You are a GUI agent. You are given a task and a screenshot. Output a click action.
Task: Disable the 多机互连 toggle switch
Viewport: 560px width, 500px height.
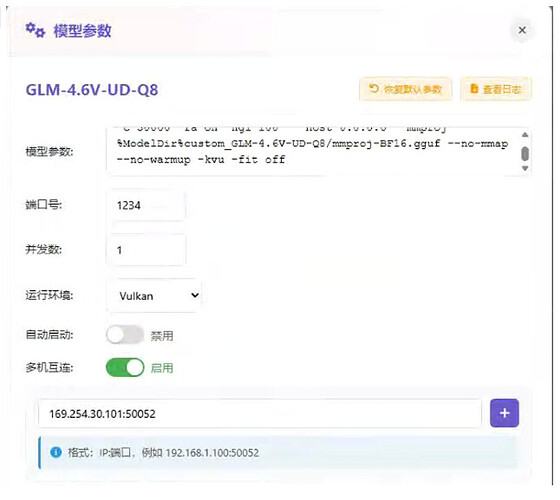click(x=125, y=368)
